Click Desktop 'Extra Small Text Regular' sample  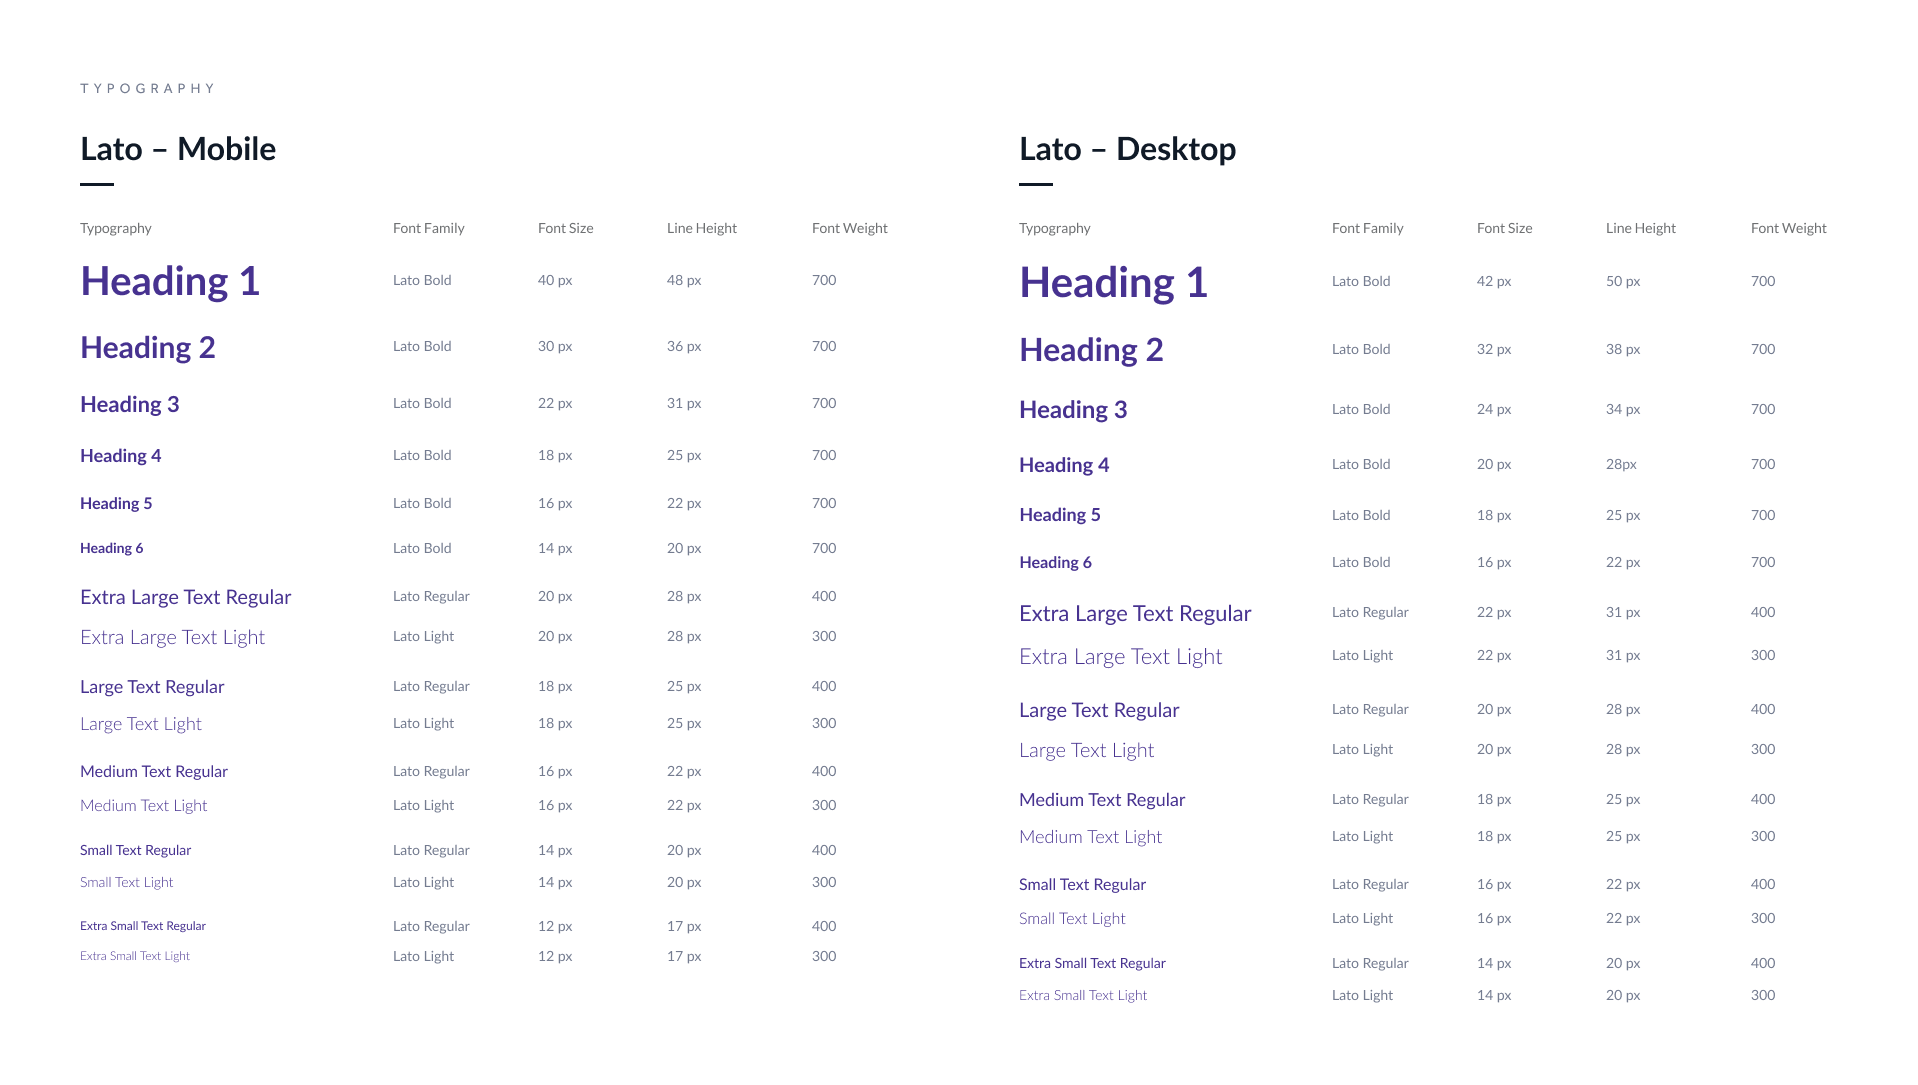point(1092,964)
